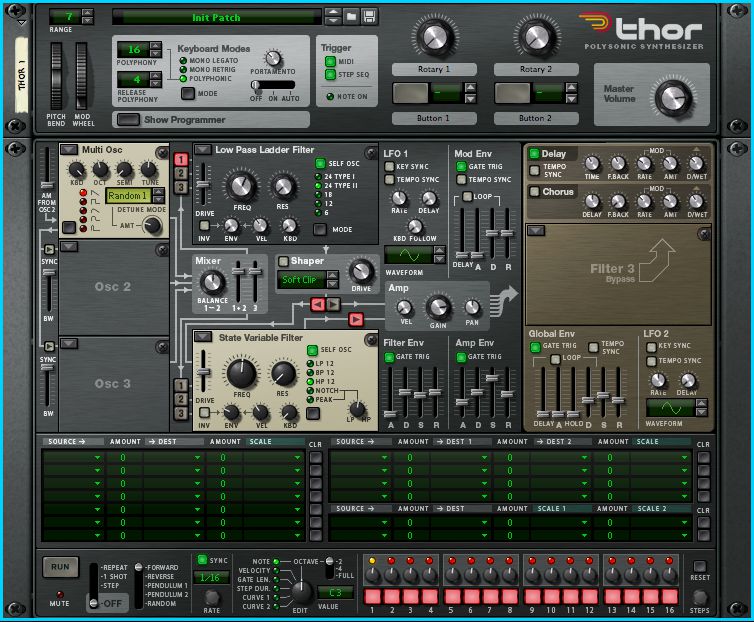754x622 pixels.
Task: Toggle the Shaper on/off button
Action: click(284, 261)
